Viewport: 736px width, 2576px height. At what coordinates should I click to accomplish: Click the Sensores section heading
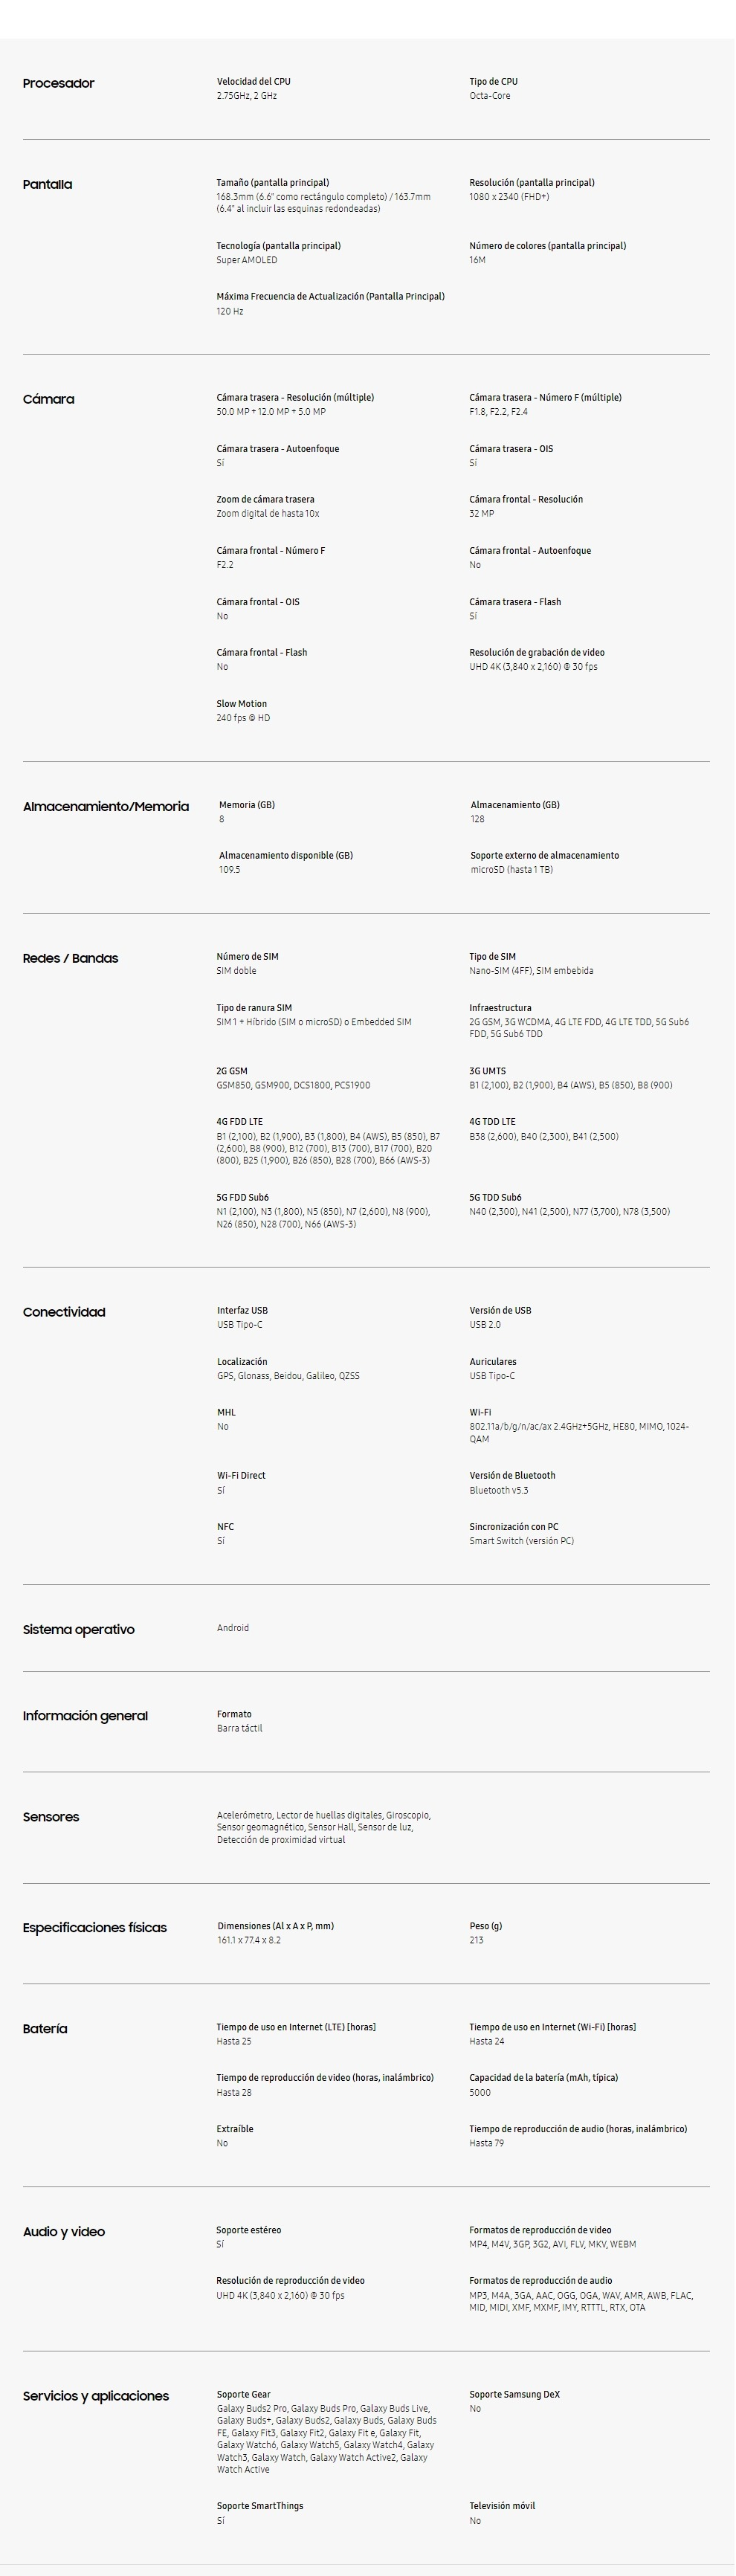(x=50, y=1816)
